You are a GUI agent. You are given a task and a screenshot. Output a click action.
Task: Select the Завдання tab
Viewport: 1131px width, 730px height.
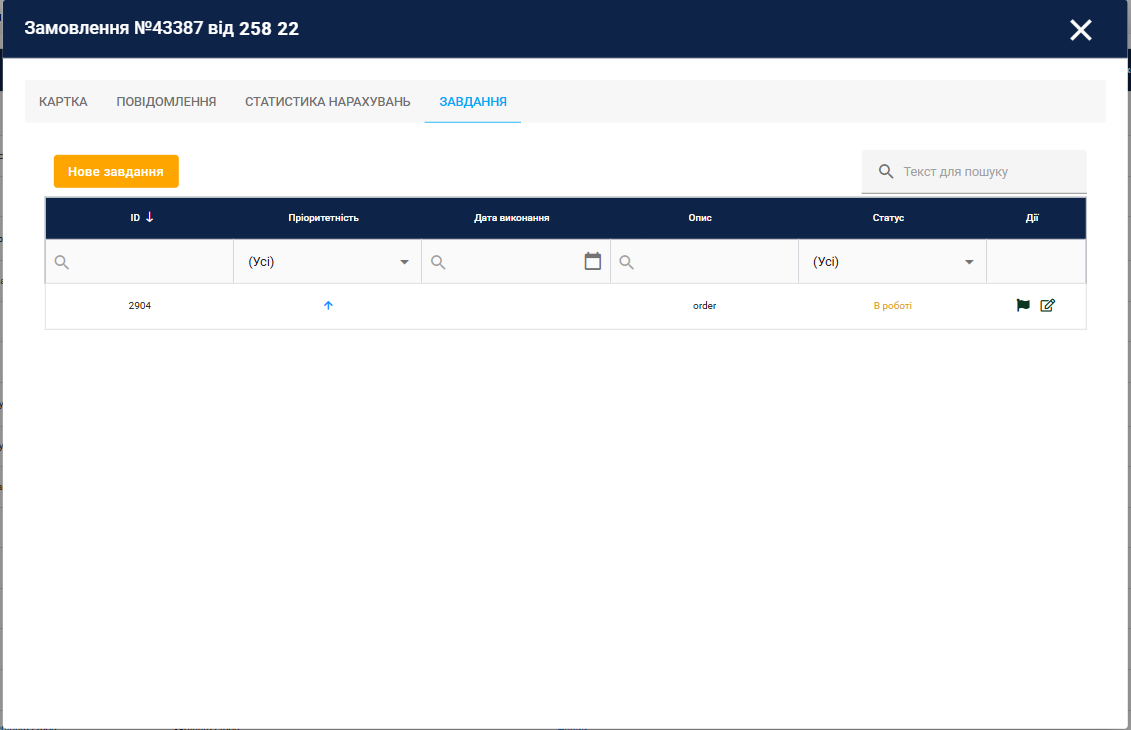(x=473, y=102)
